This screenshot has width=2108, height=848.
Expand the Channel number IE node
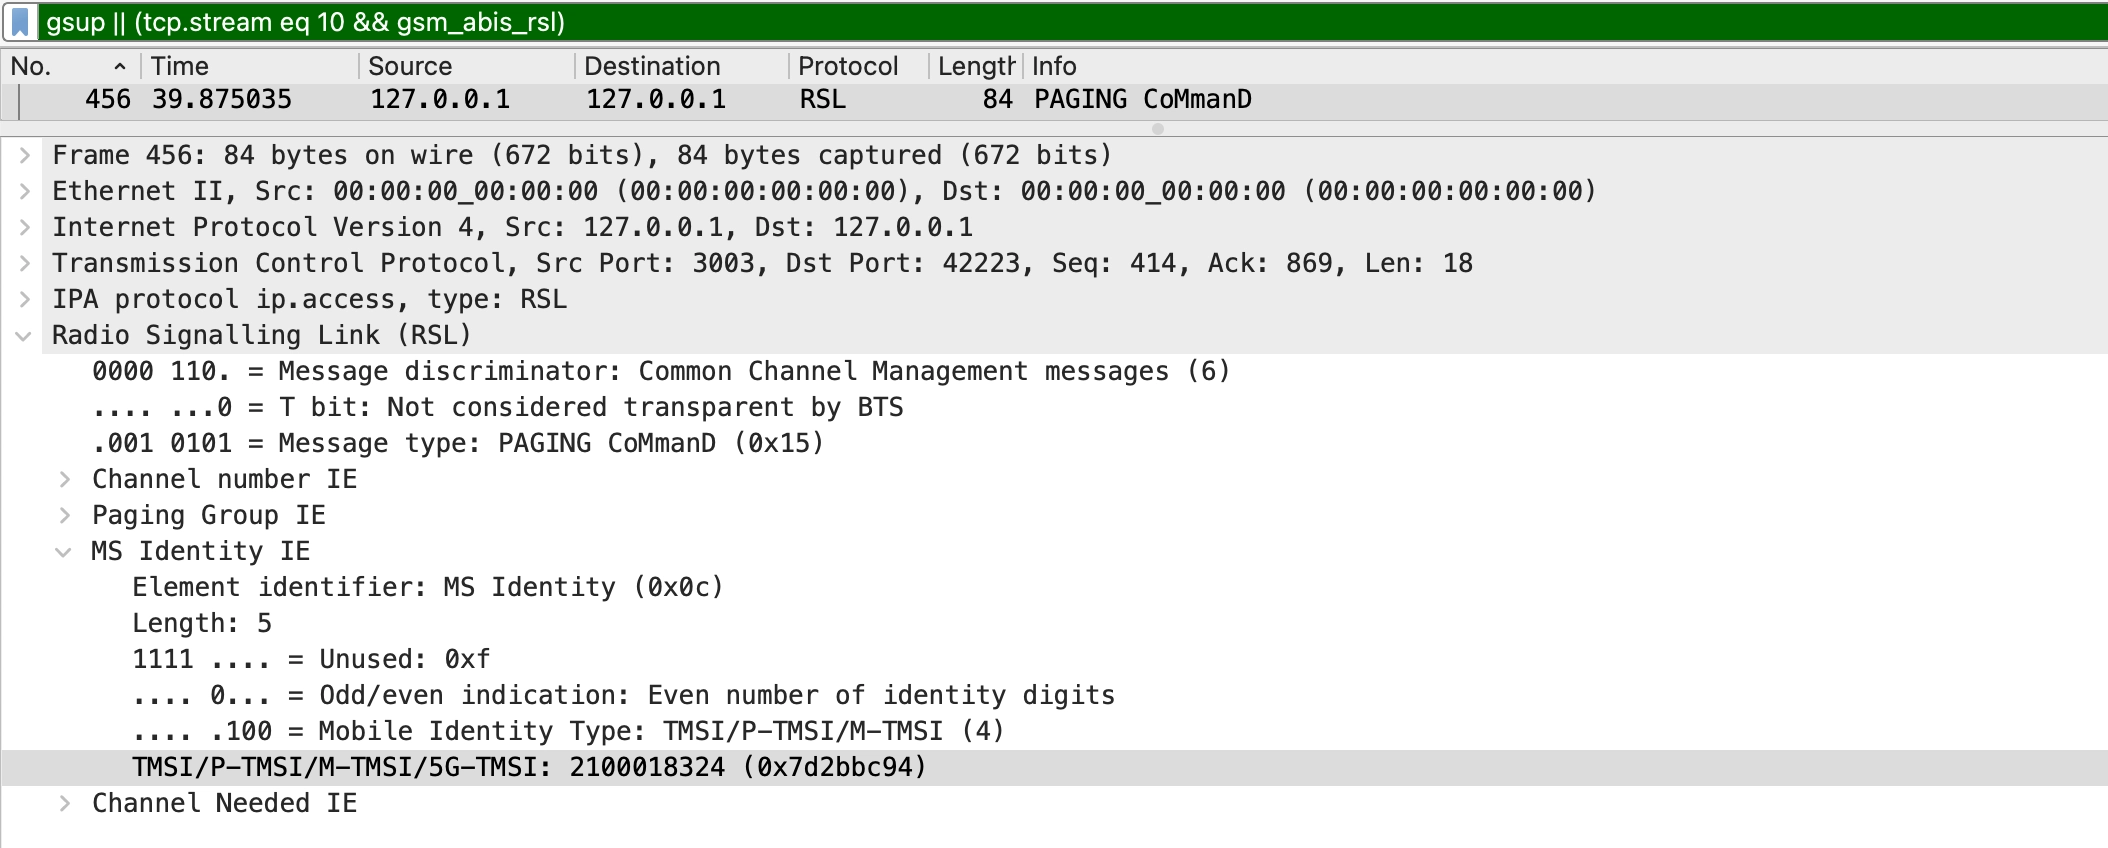pyautogui.click(x=65, y=479)
